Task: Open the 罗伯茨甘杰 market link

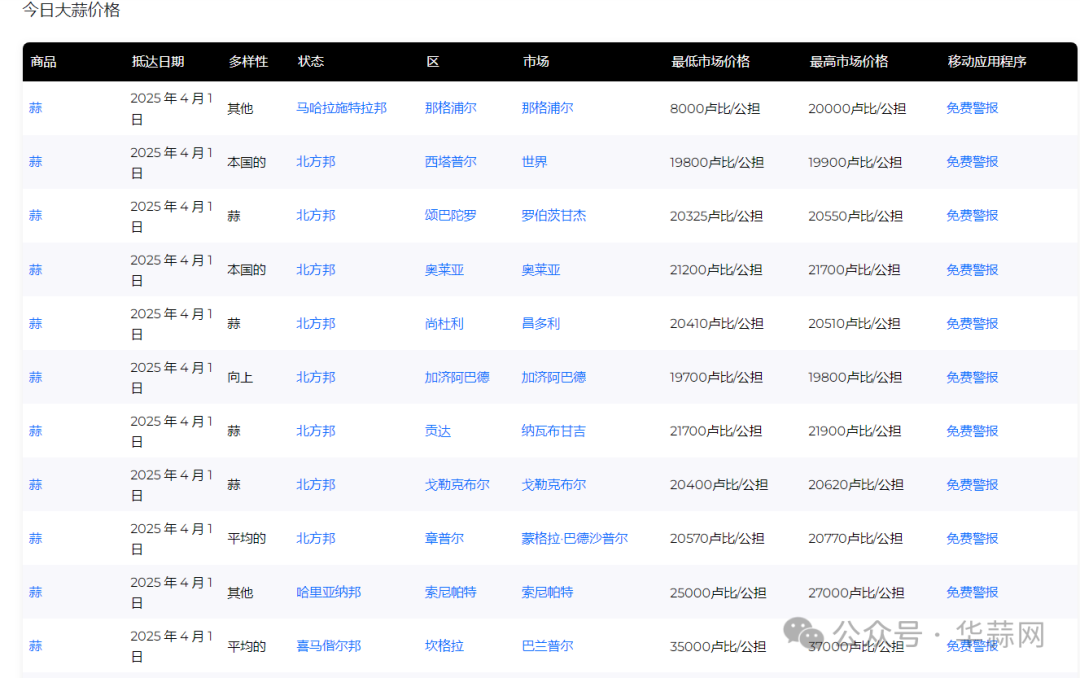Action: tap(554, 216)
